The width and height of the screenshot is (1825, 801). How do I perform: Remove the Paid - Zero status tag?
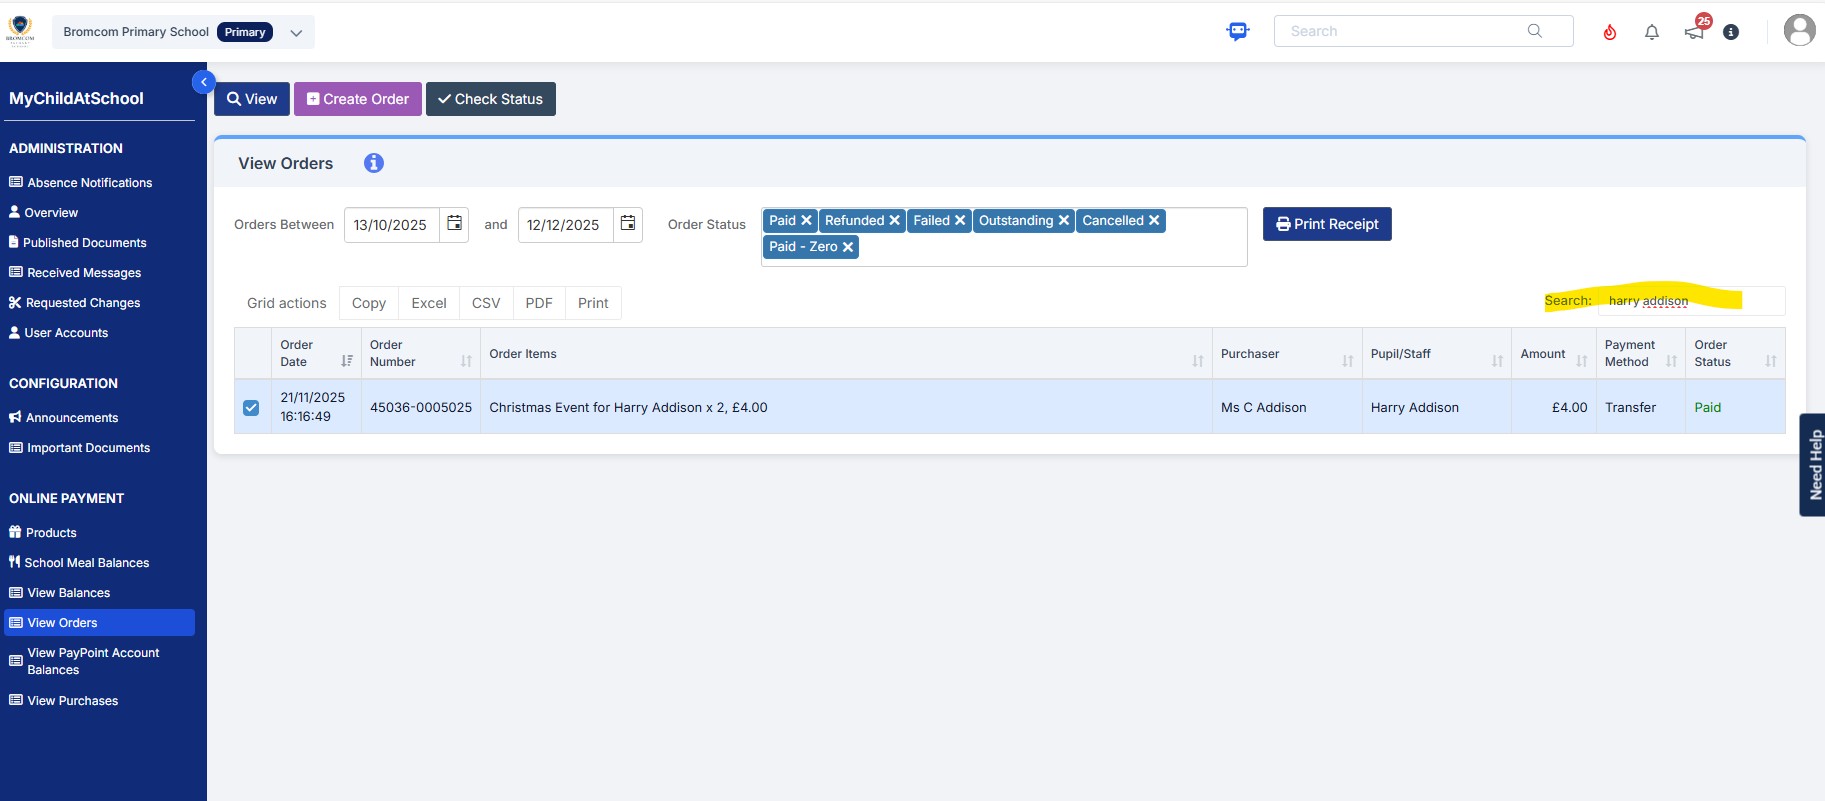(848, 247)
